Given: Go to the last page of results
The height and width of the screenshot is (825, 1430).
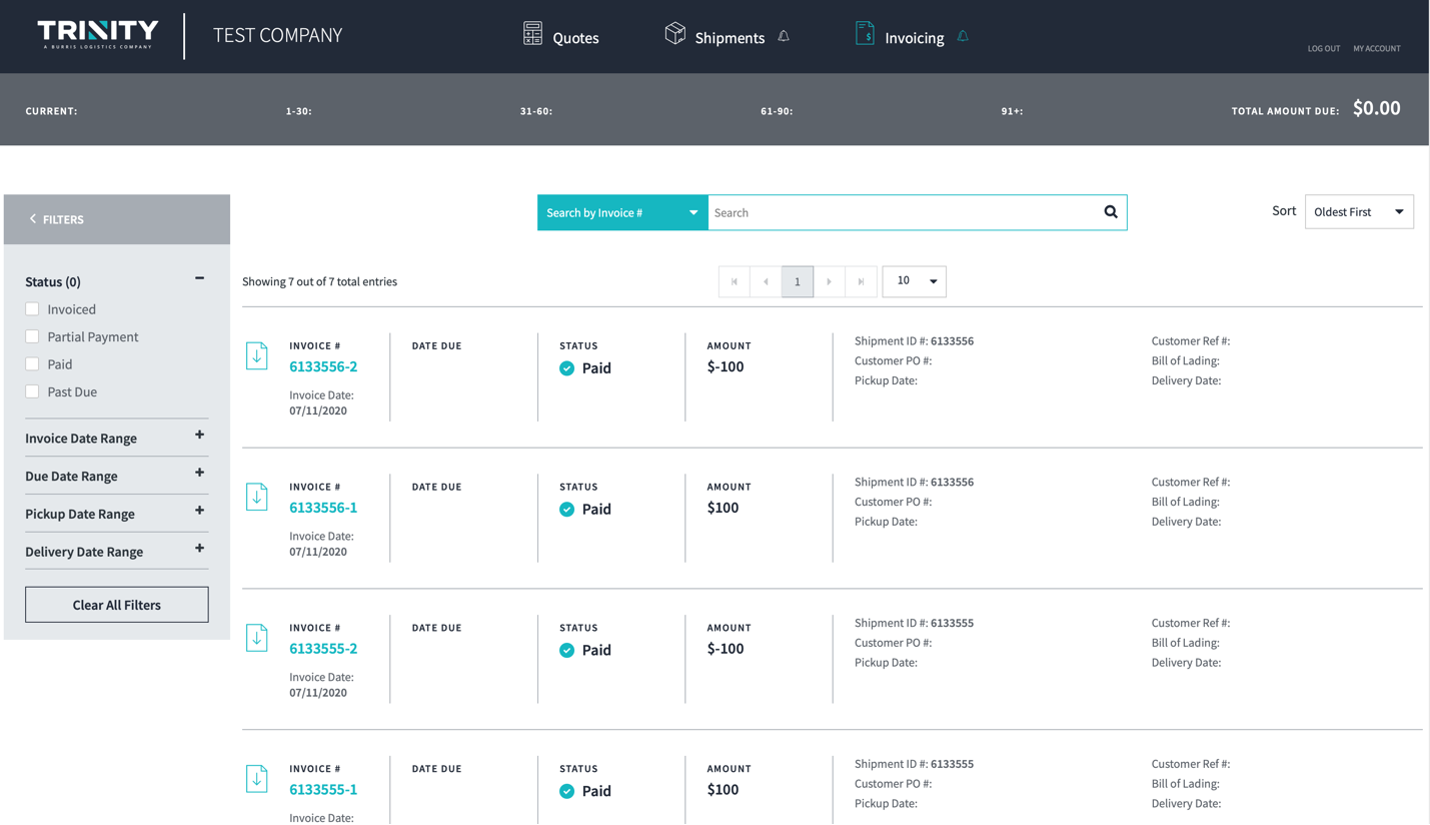Looking at the screenshot, I should coord(861,282).
